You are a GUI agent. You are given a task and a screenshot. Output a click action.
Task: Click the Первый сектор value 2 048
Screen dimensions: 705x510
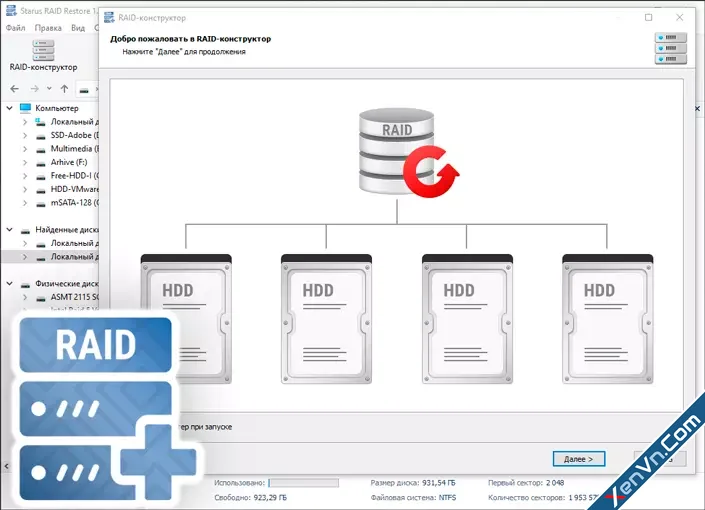pyautogui.click(x=555, y=483)
